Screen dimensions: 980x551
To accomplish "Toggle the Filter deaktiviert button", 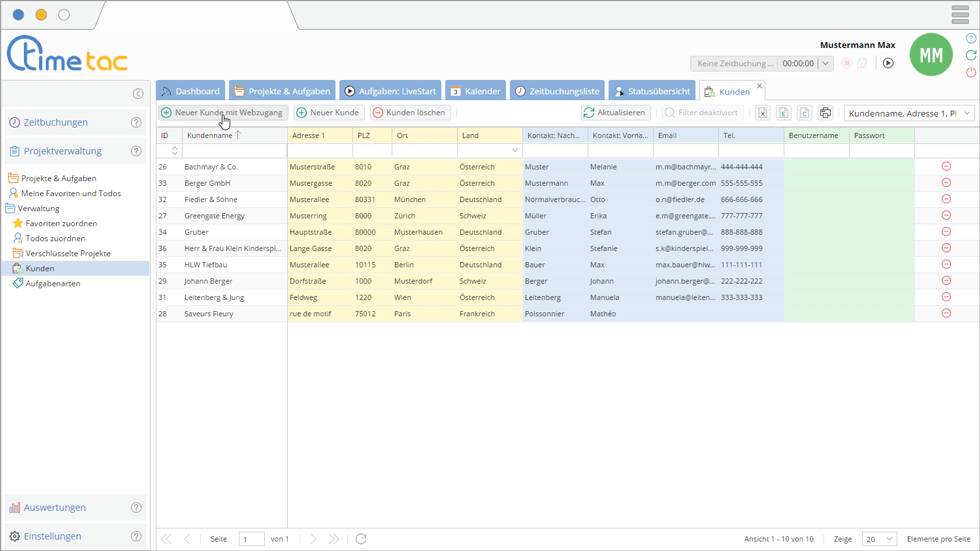I will pos(701,113).
